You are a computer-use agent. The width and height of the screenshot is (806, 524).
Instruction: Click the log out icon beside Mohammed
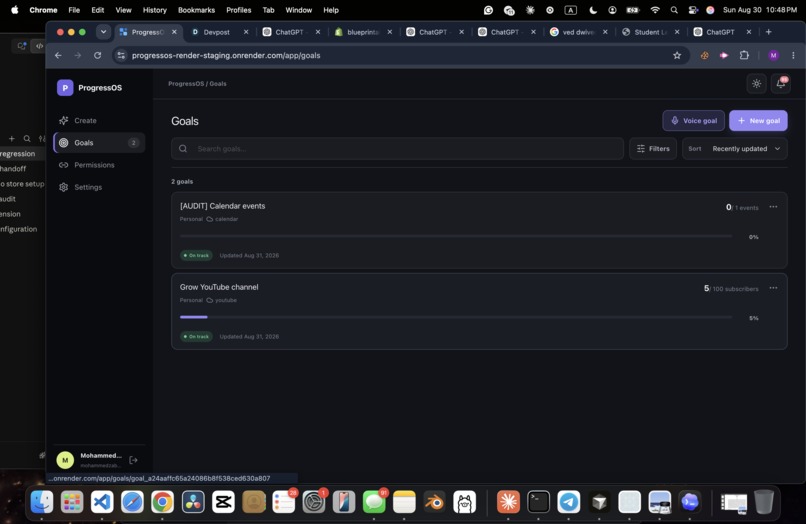pyautogui.click(x=133, y=460)
